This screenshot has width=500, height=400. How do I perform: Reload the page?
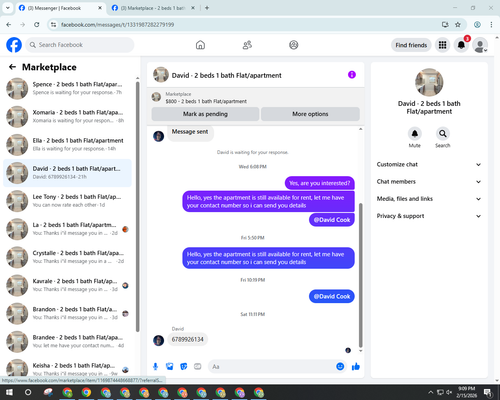coord(37,25)
